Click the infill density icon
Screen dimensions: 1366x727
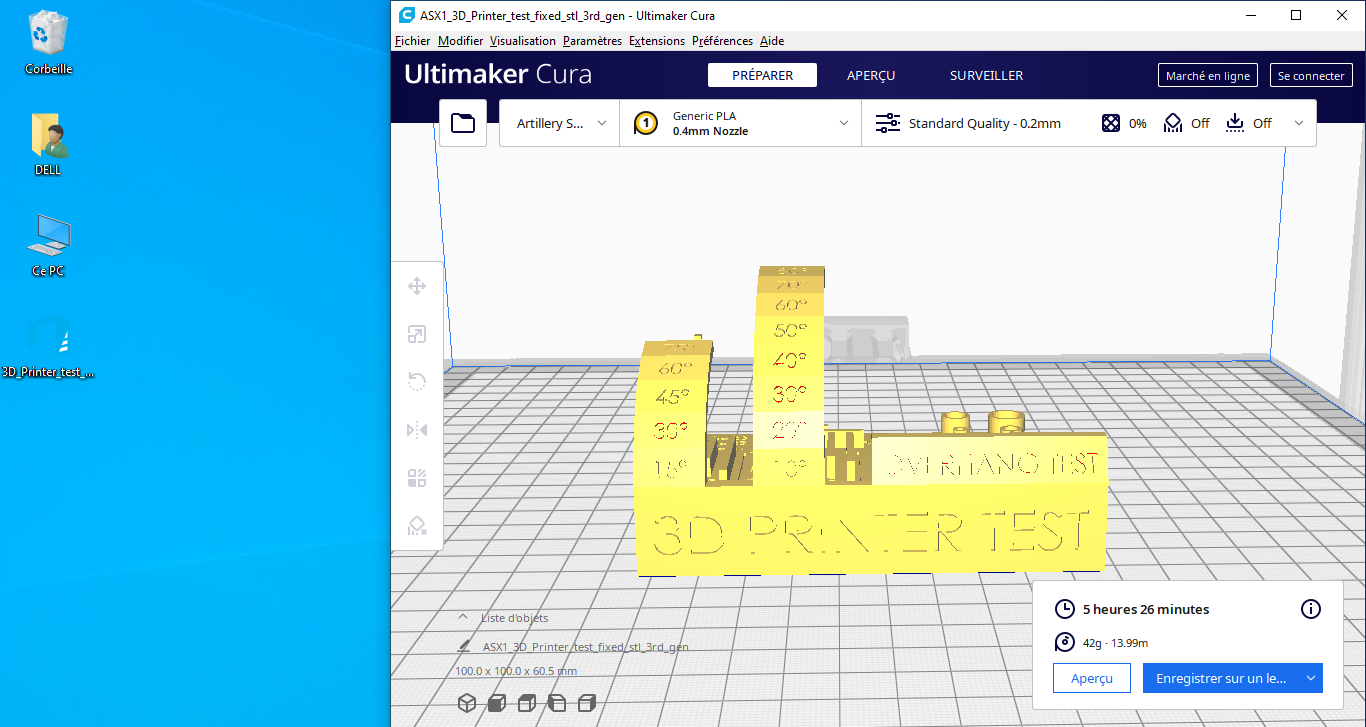pyautogui.click(x=1110, y=123)
